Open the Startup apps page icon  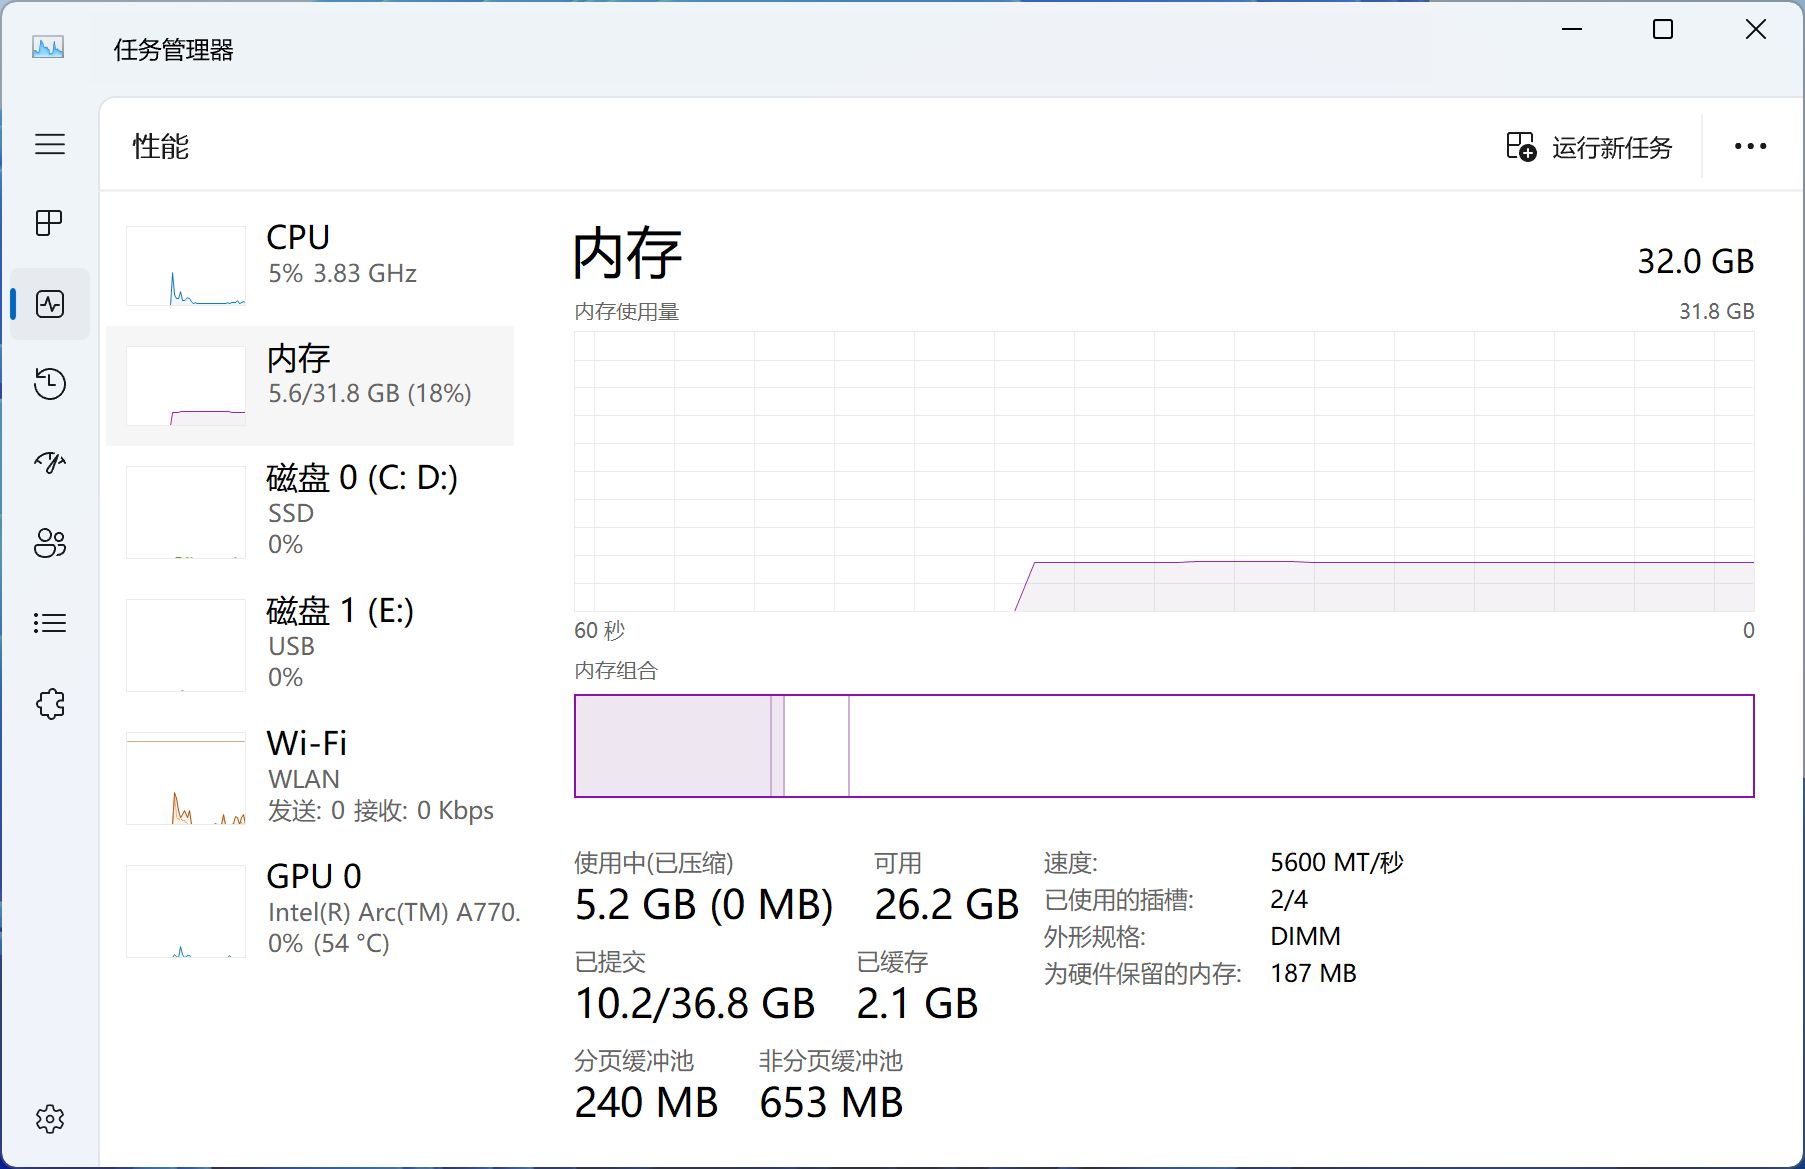pos(50,463)
